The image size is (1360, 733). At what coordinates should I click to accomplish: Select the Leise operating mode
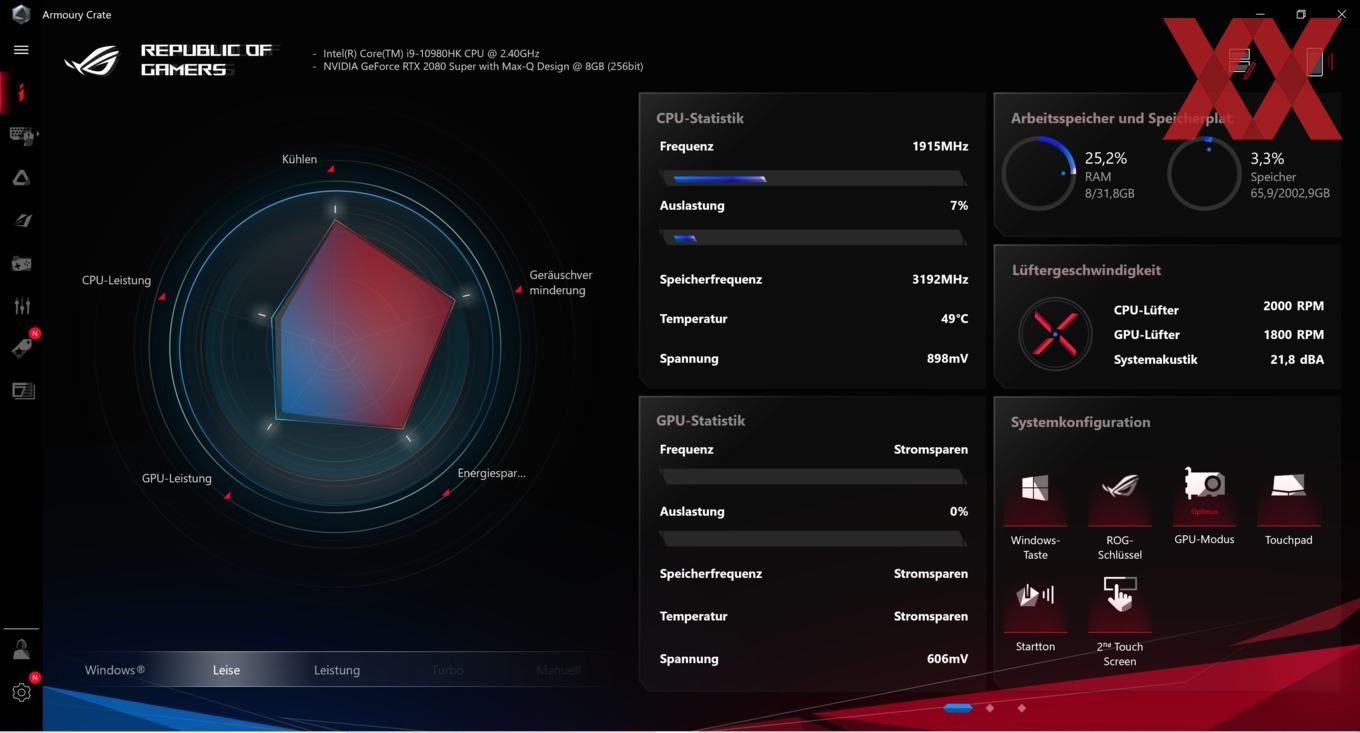[x=226, y=670]
